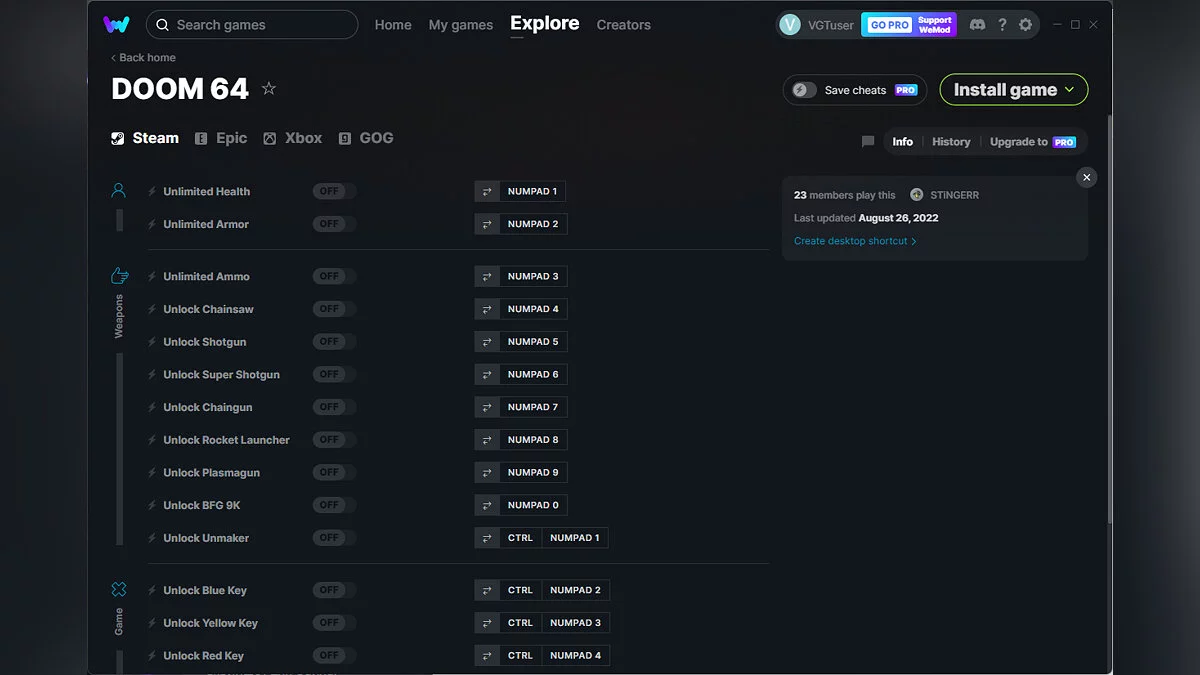This screenshot has width=1200, height=675.
Task: Click swap hotkey icon for Unlock Unmaker
Action: (487, 538)
